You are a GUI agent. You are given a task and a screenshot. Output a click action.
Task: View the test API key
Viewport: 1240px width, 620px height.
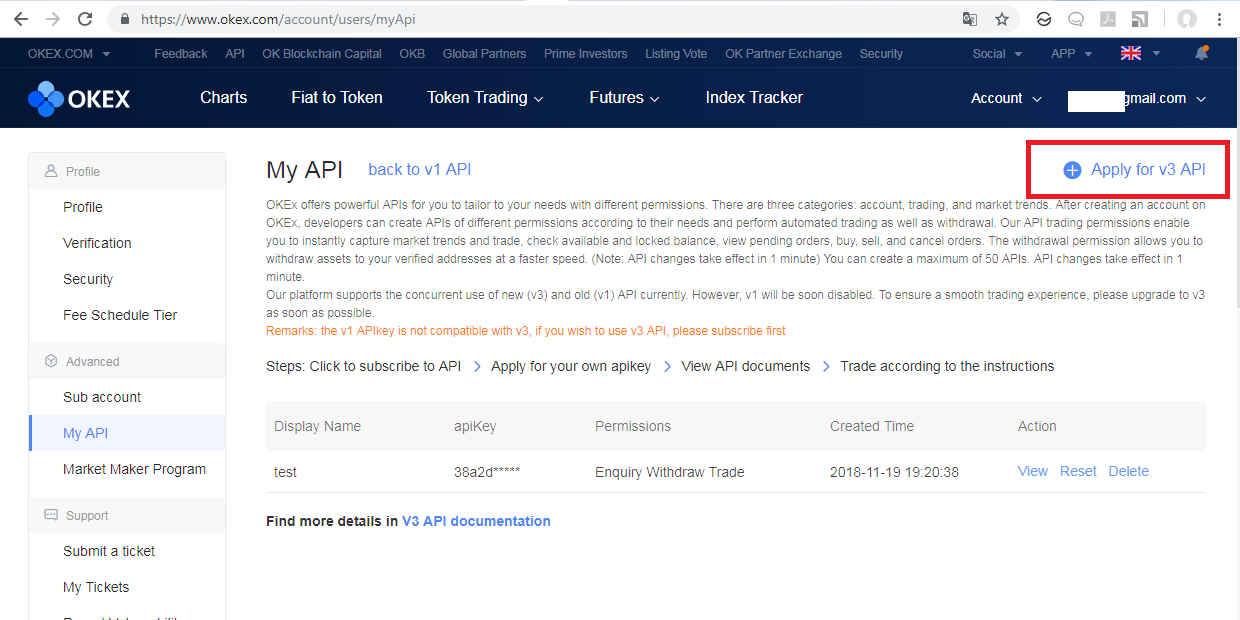point(1033,471)
